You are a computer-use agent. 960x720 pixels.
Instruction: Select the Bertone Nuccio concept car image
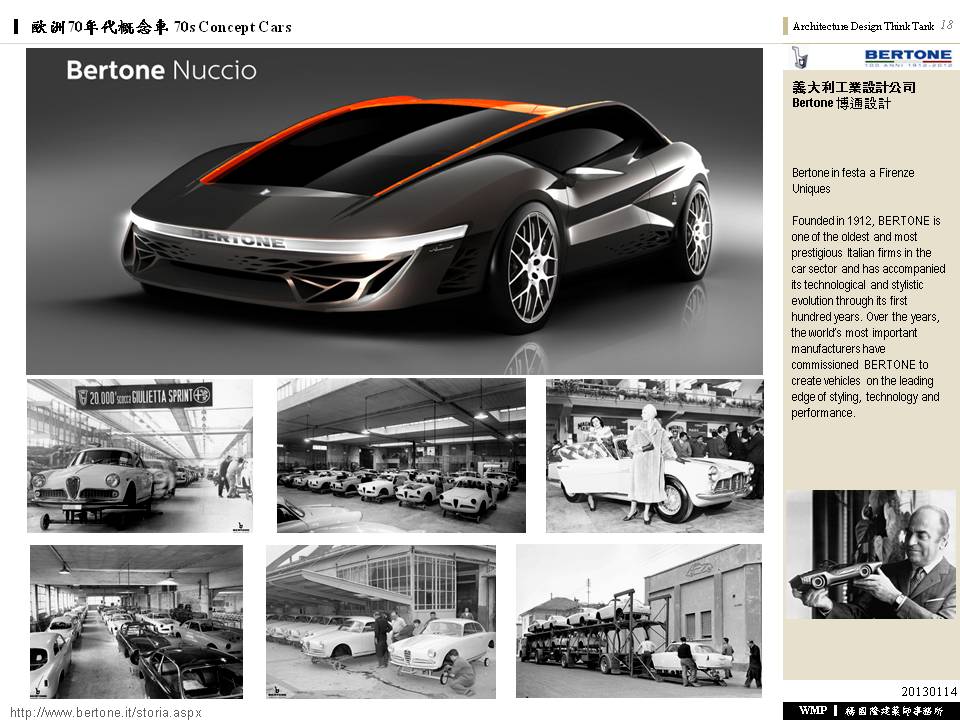point(394,211)
